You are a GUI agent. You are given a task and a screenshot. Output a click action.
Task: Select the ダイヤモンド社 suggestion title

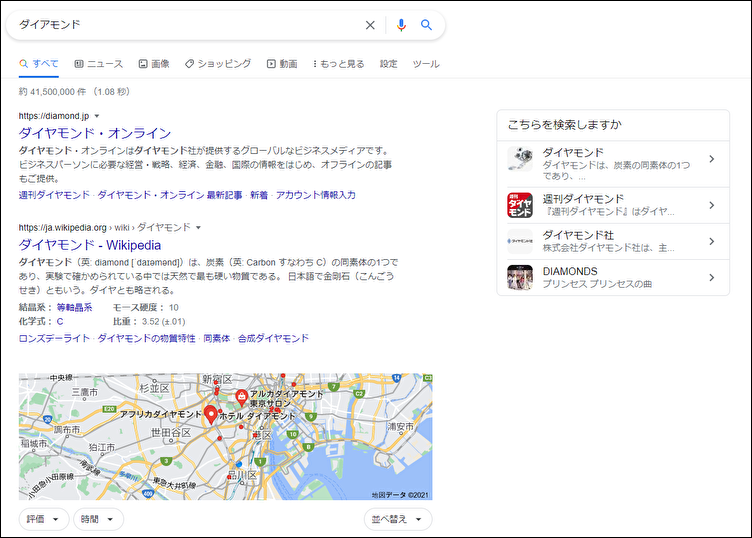click(578, 235)
